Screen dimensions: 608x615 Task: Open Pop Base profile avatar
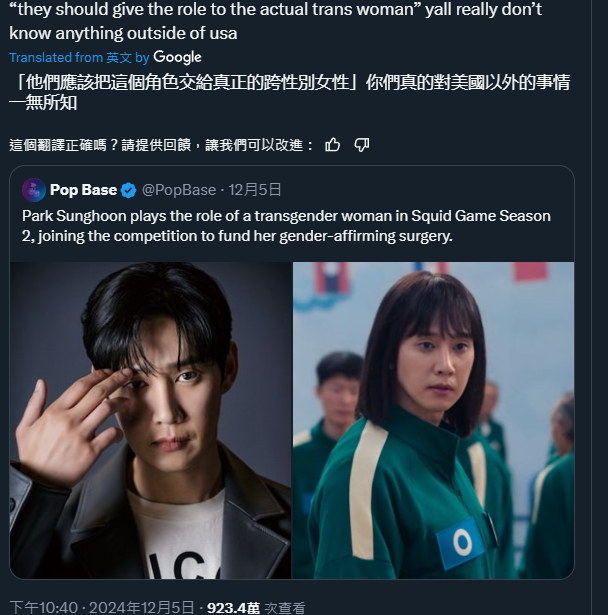tap(34, 190)
